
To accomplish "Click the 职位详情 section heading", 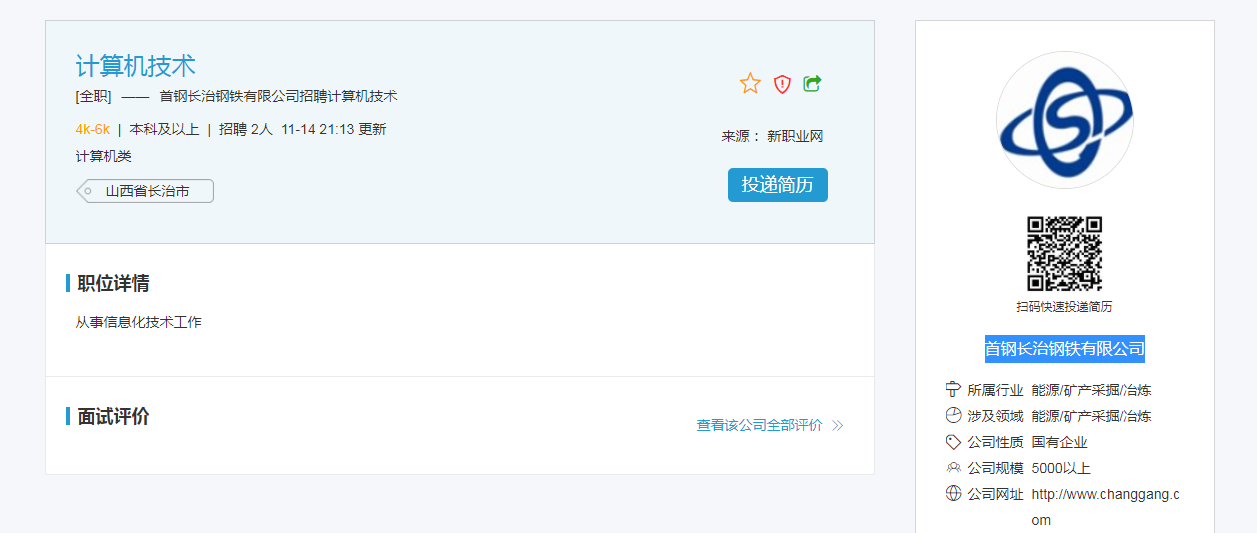I will click(113, 283).
